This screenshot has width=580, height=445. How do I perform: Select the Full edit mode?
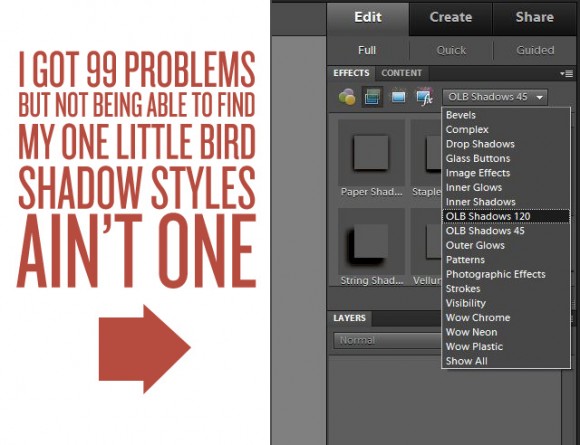pyautogui.click(x=367, y=50)
